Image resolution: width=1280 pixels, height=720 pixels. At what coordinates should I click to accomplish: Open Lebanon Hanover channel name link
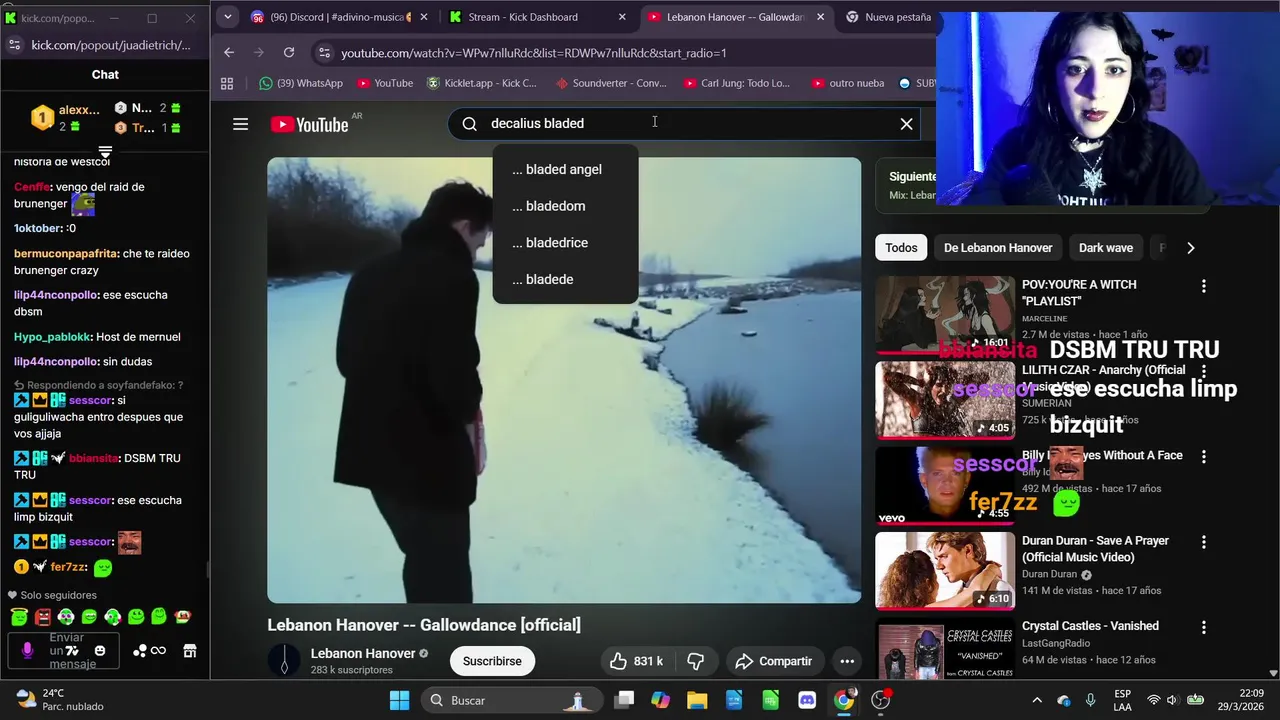[x=363, y=653]
